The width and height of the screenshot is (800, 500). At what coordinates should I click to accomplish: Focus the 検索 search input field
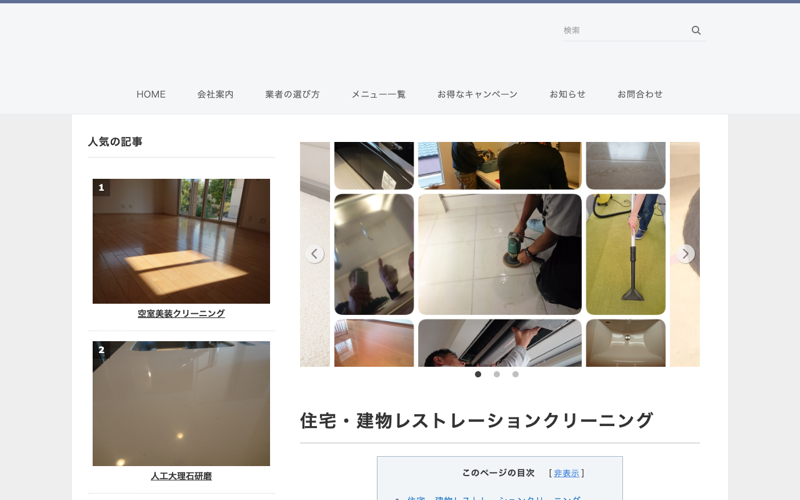625,30
